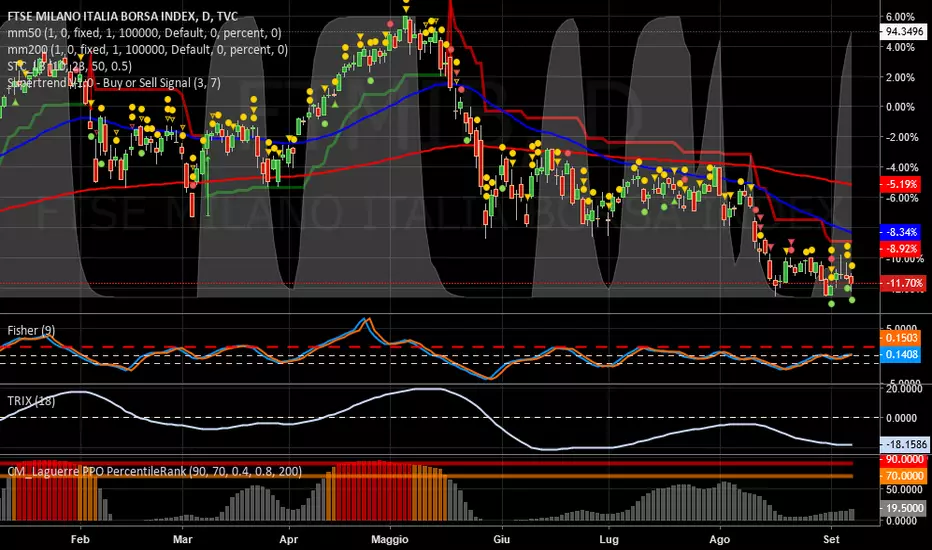
Task: Select Supertrend Buy or Sell Signal legend
Action: [114, 83]
